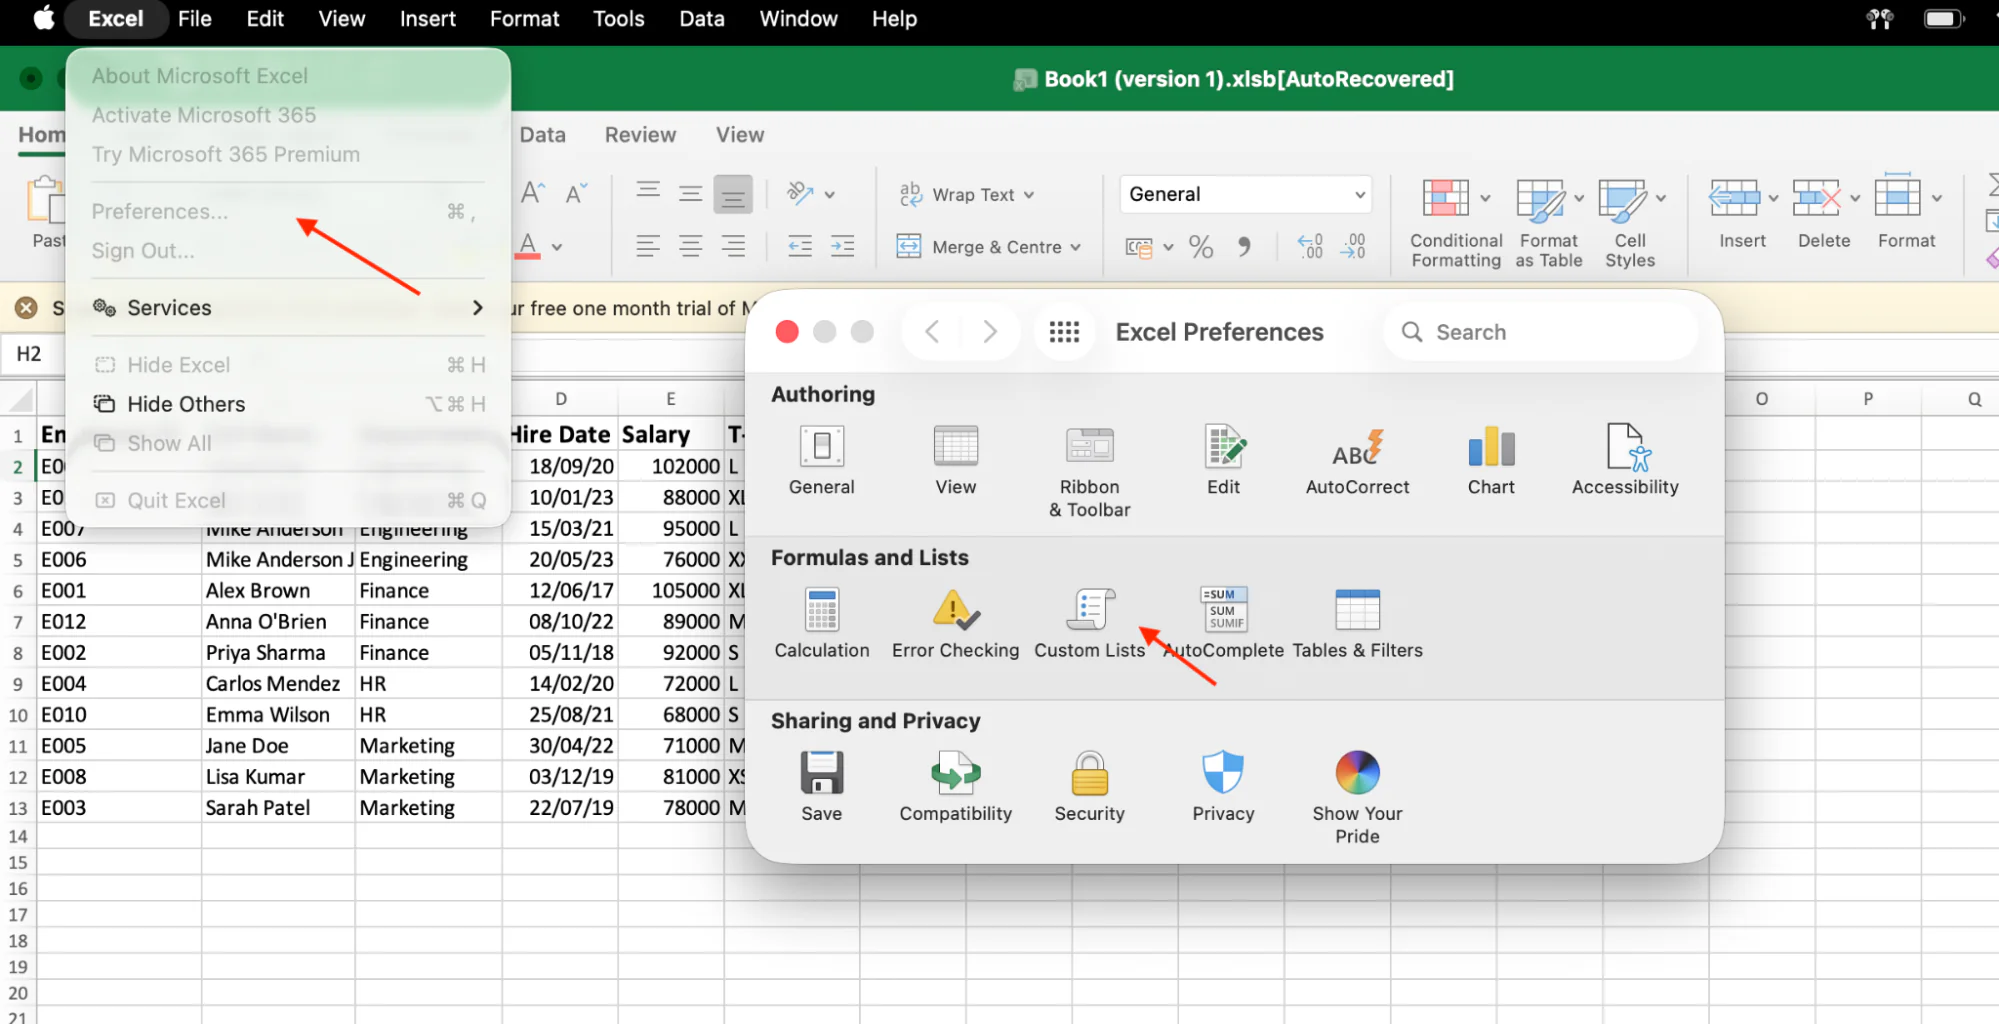Viewport: 1999px width, 1024px height.
Task: Expand Format as Table dropdown
Action: (x=1579, y=198)
